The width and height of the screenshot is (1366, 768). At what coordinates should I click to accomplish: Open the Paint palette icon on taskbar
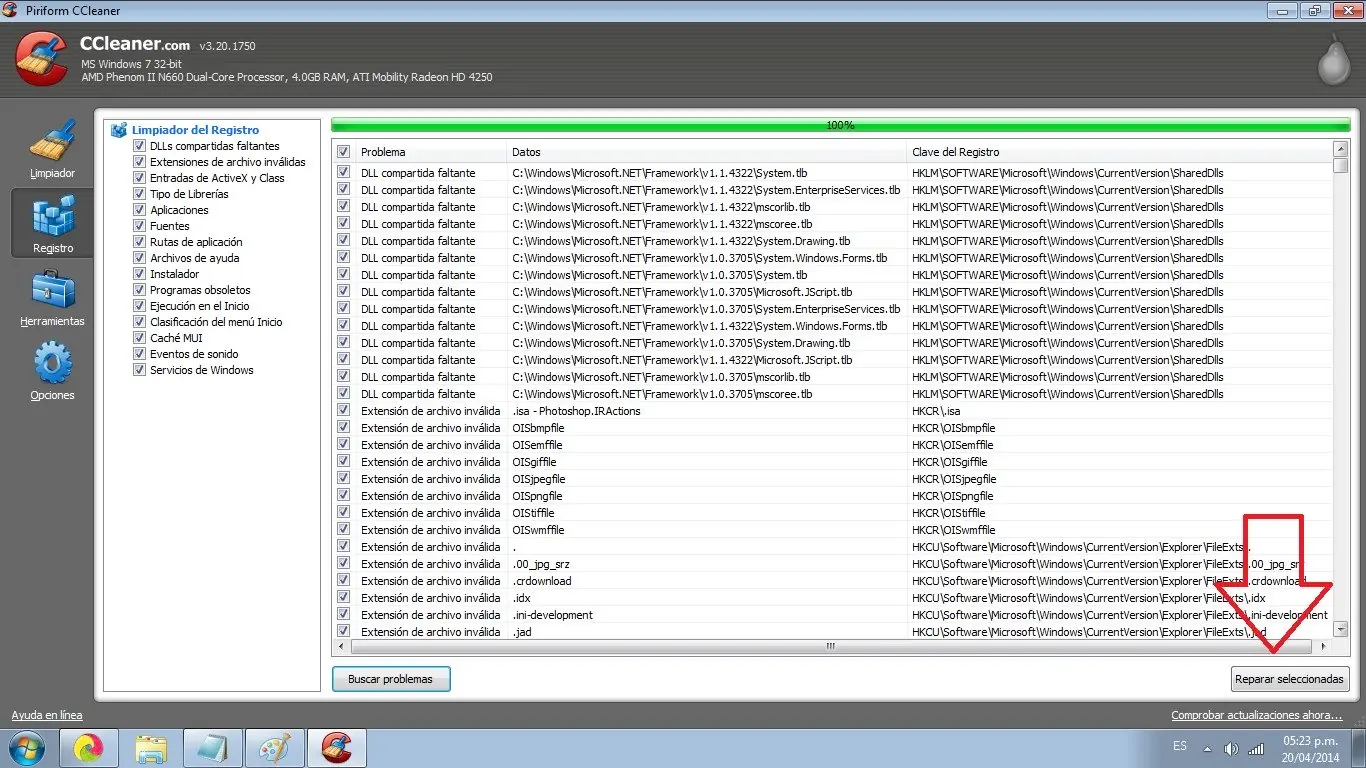point(275,748)
